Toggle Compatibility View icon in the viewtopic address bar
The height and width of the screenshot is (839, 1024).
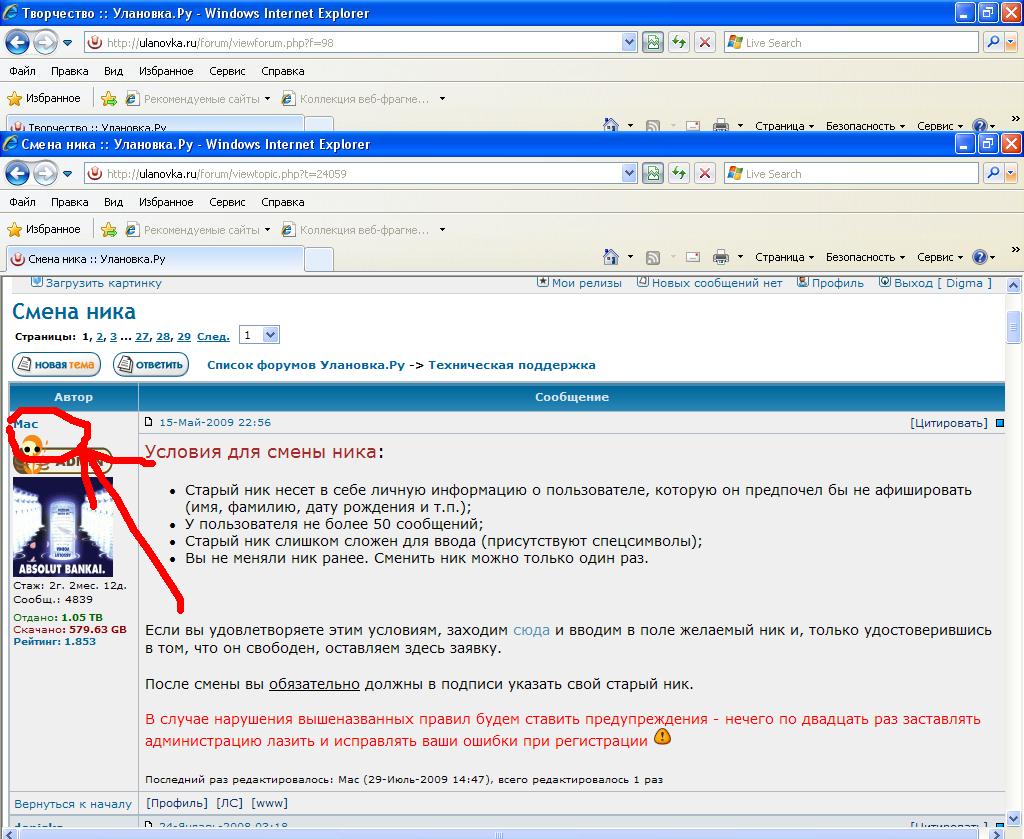click(653, 173)
